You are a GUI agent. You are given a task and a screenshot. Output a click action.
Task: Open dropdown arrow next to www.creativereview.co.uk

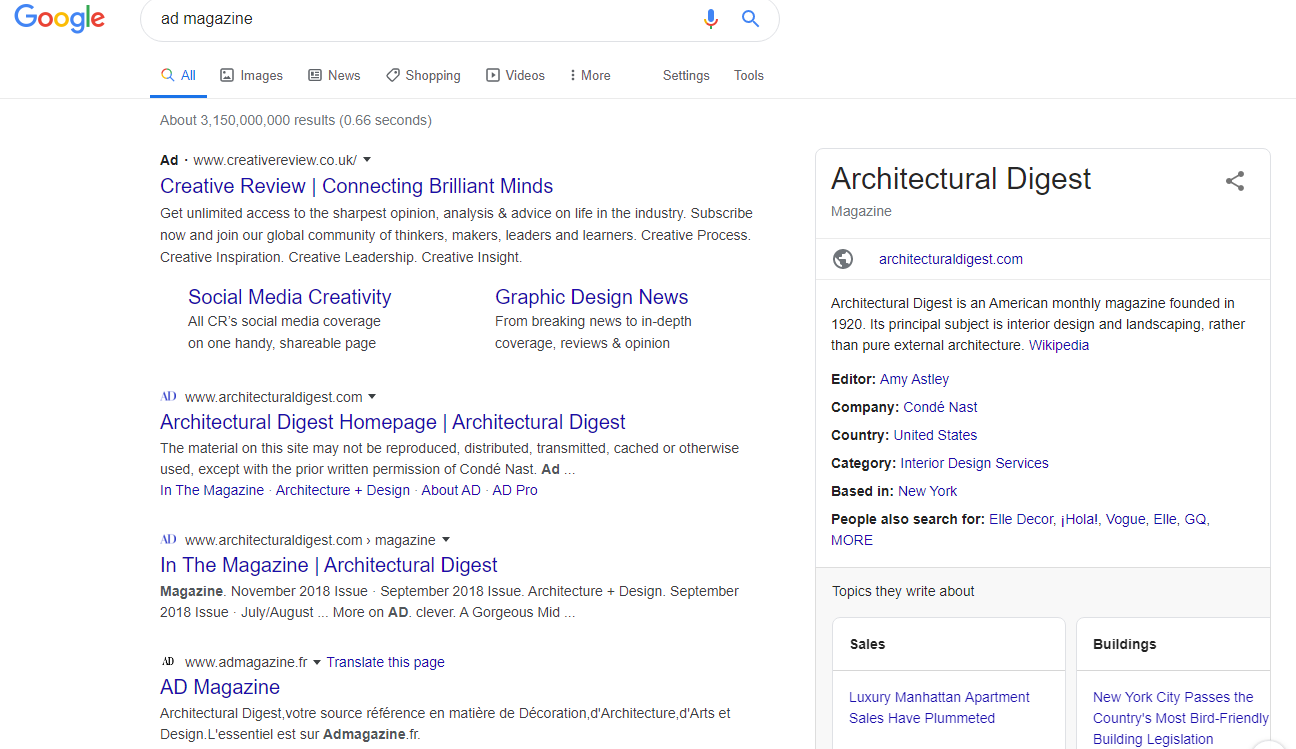[x=367, y=160]
